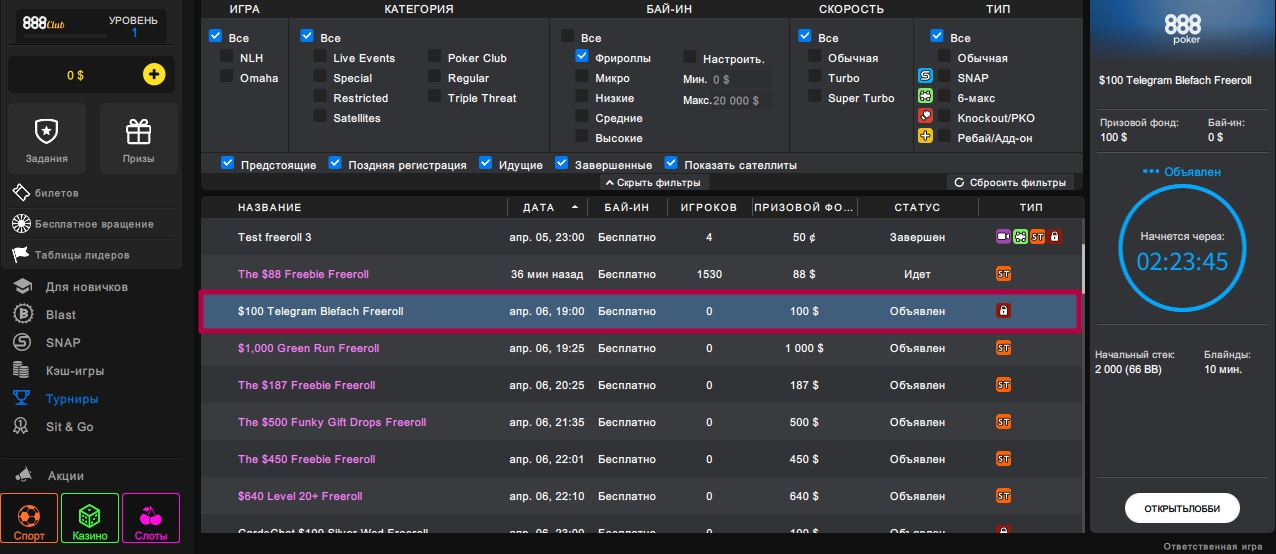The width and height of the screenshot is (1276, 554).
Task: Open The $187 Freebie Freeroll
Action: pos(306,385)
